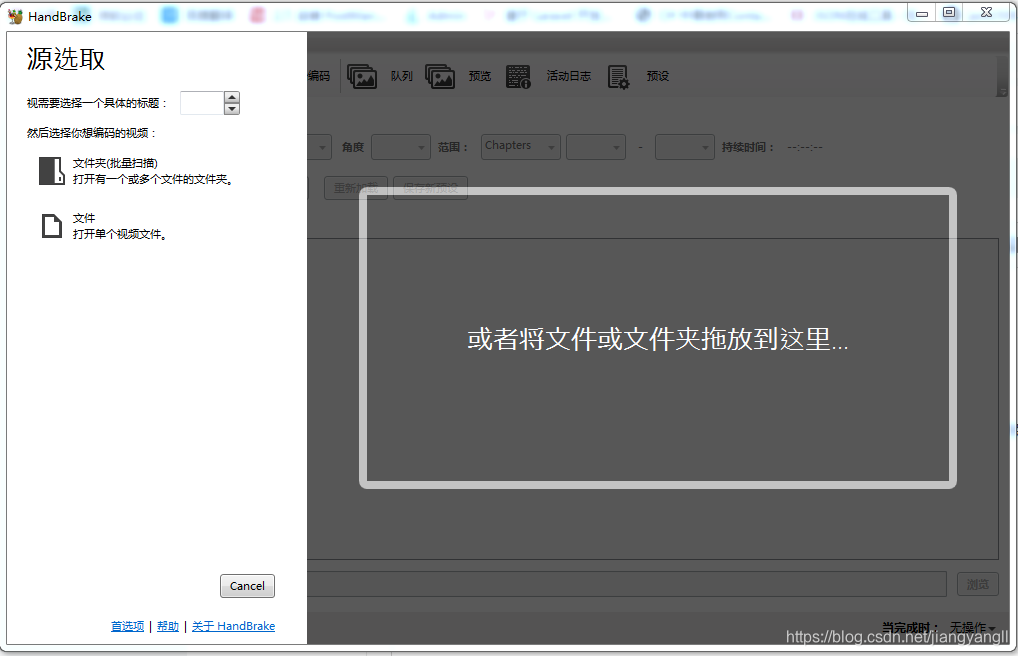Click the 重新加载 reload preset button
The height and width of the screenshot is (656, 1018).
click(356, 188)
